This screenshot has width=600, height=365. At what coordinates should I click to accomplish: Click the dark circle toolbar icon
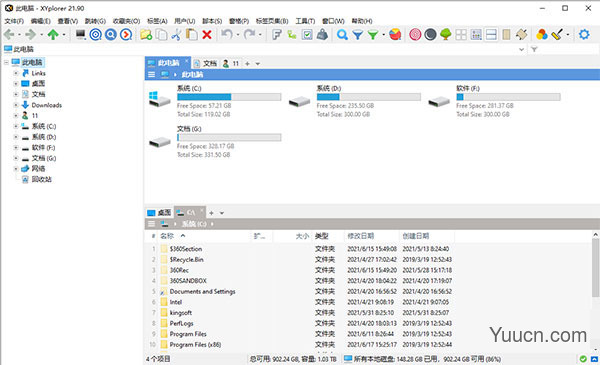tap(430, 35)
